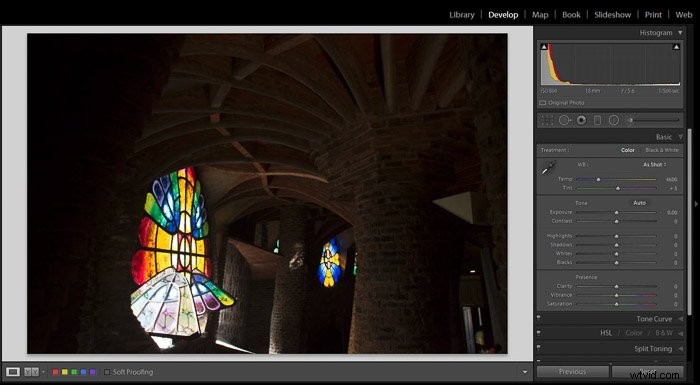Select the Adjustment Brush tool
Image resolution: width=700 pixels, height=385 pixels.
(654, 120)
